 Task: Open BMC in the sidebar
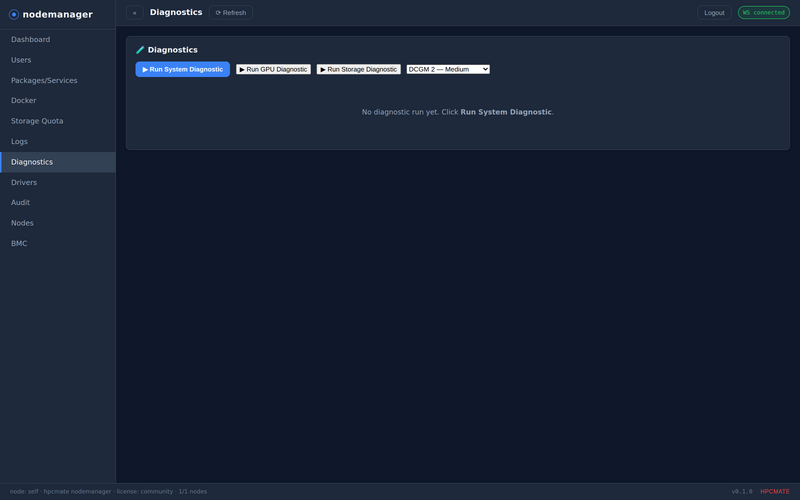click(58, 243)
